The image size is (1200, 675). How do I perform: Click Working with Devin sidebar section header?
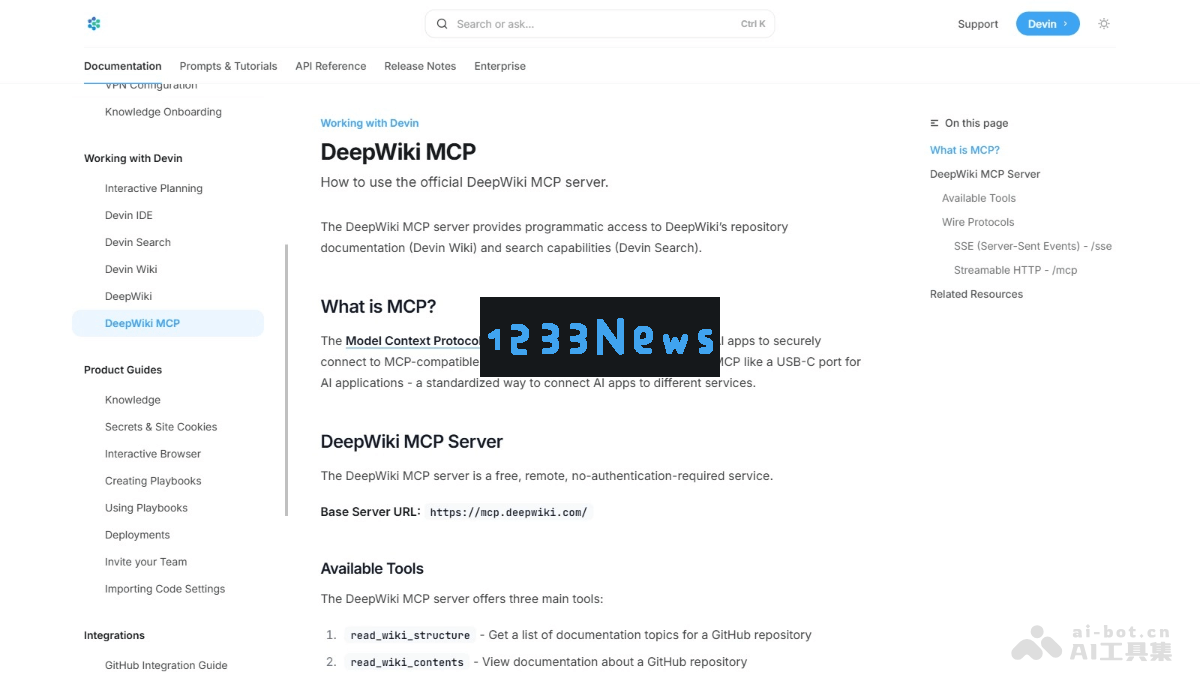click(x=133, y=158)
